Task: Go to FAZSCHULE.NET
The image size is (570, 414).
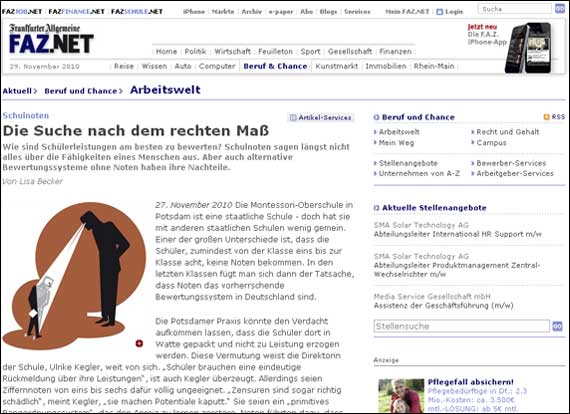Action: [137, 12]
